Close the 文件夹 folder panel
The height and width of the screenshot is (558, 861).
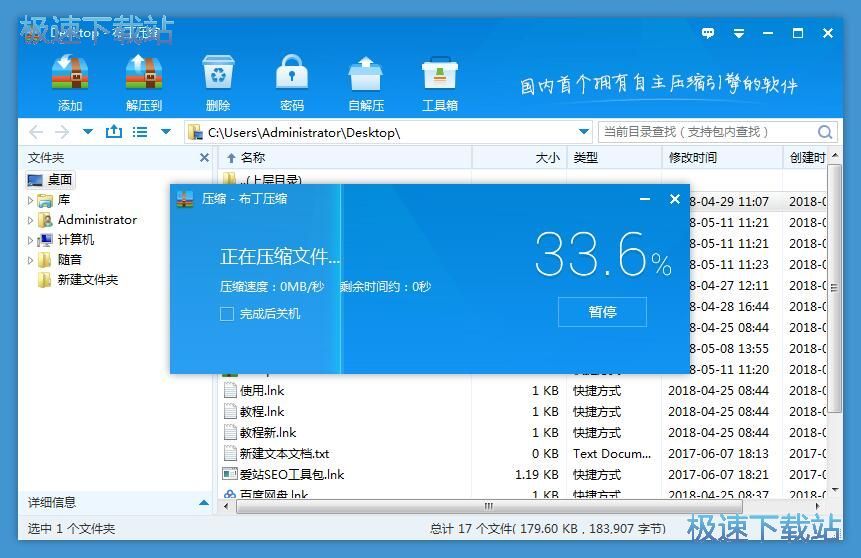204,158
